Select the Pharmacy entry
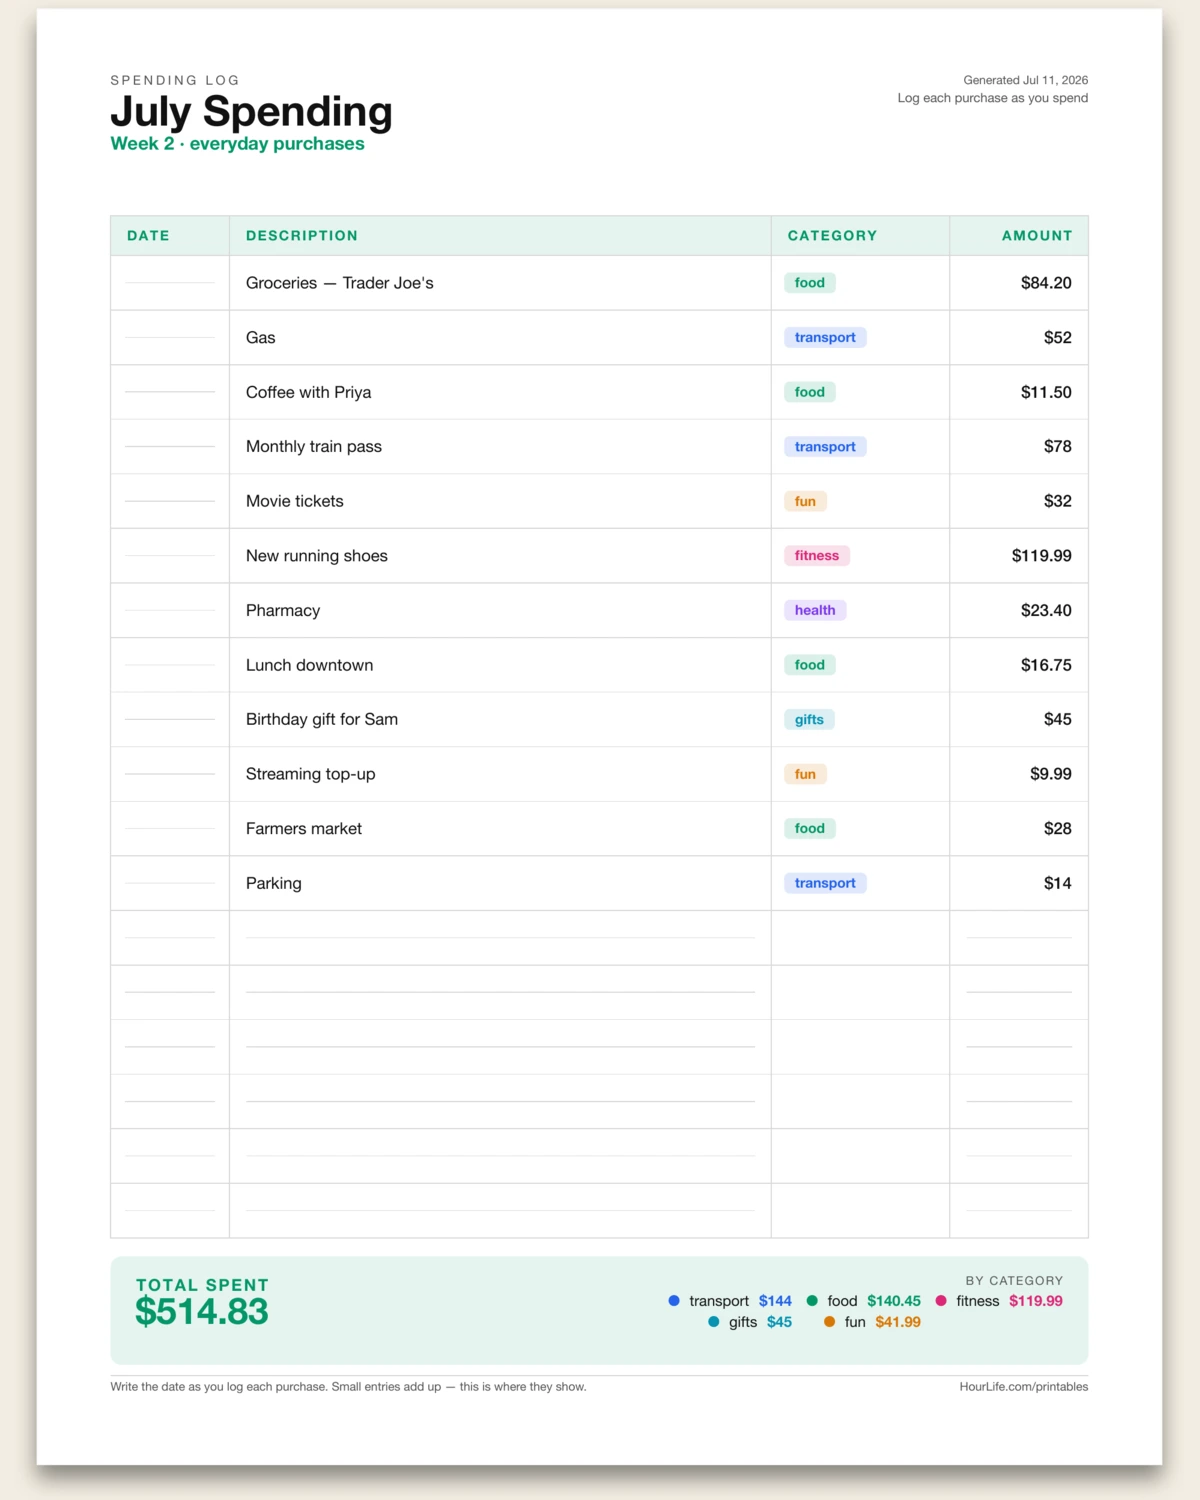1200x1500 pixels. coord(283,611)
